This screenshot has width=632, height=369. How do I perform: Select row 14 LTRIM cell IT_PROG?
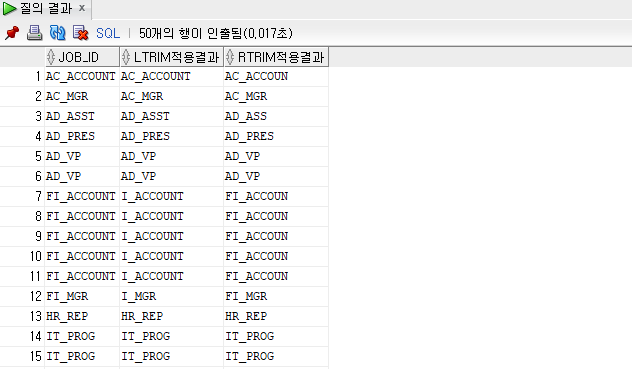click(172, 336)
